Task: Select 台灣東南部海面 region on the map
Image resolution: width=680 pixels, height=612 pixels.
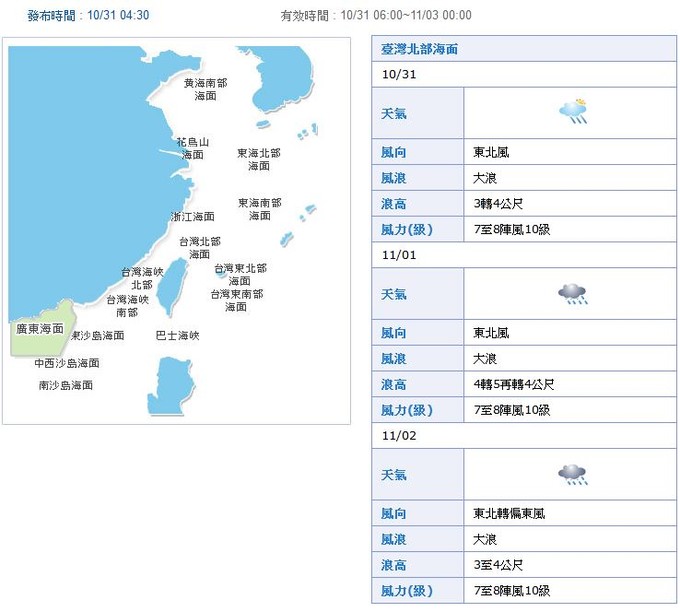Action: click(237, 301)
